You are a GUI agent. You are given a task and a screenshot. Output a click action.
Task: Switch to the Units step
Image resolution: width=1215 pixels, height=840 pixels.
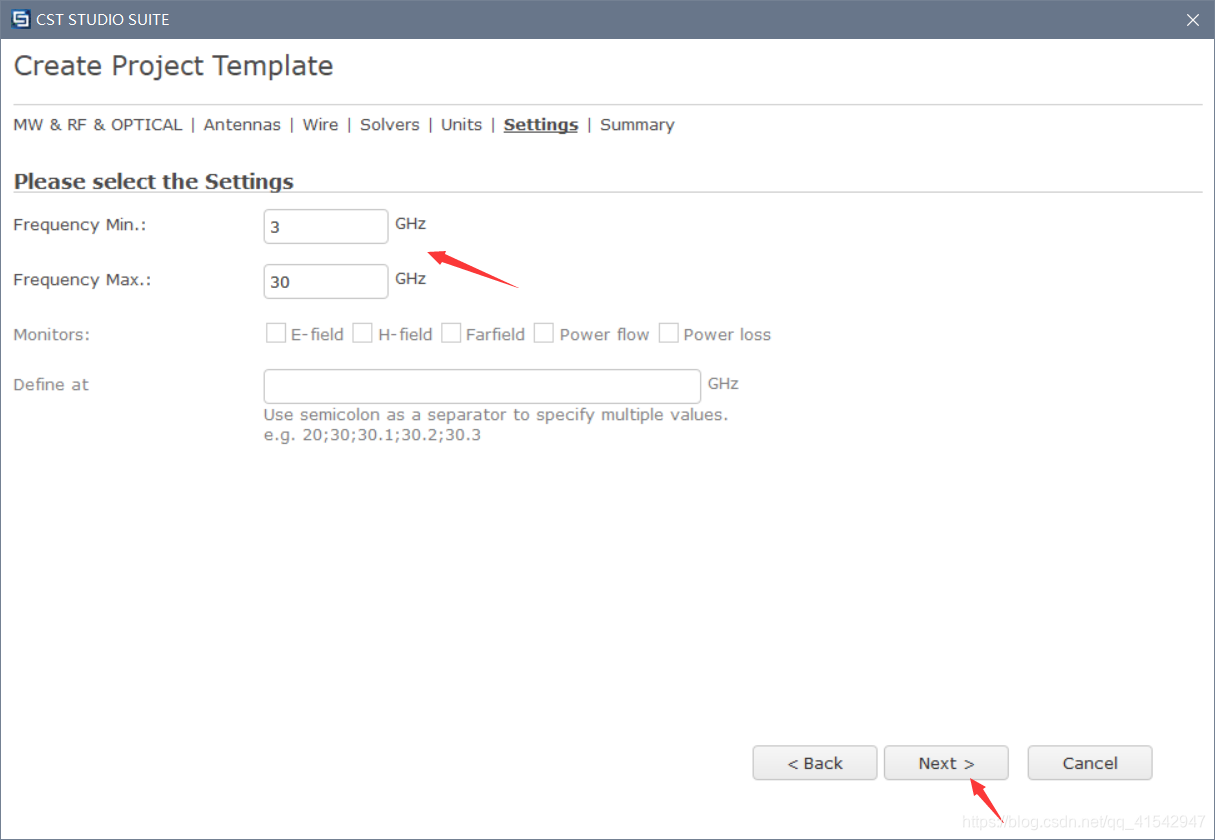pos(462,125)
